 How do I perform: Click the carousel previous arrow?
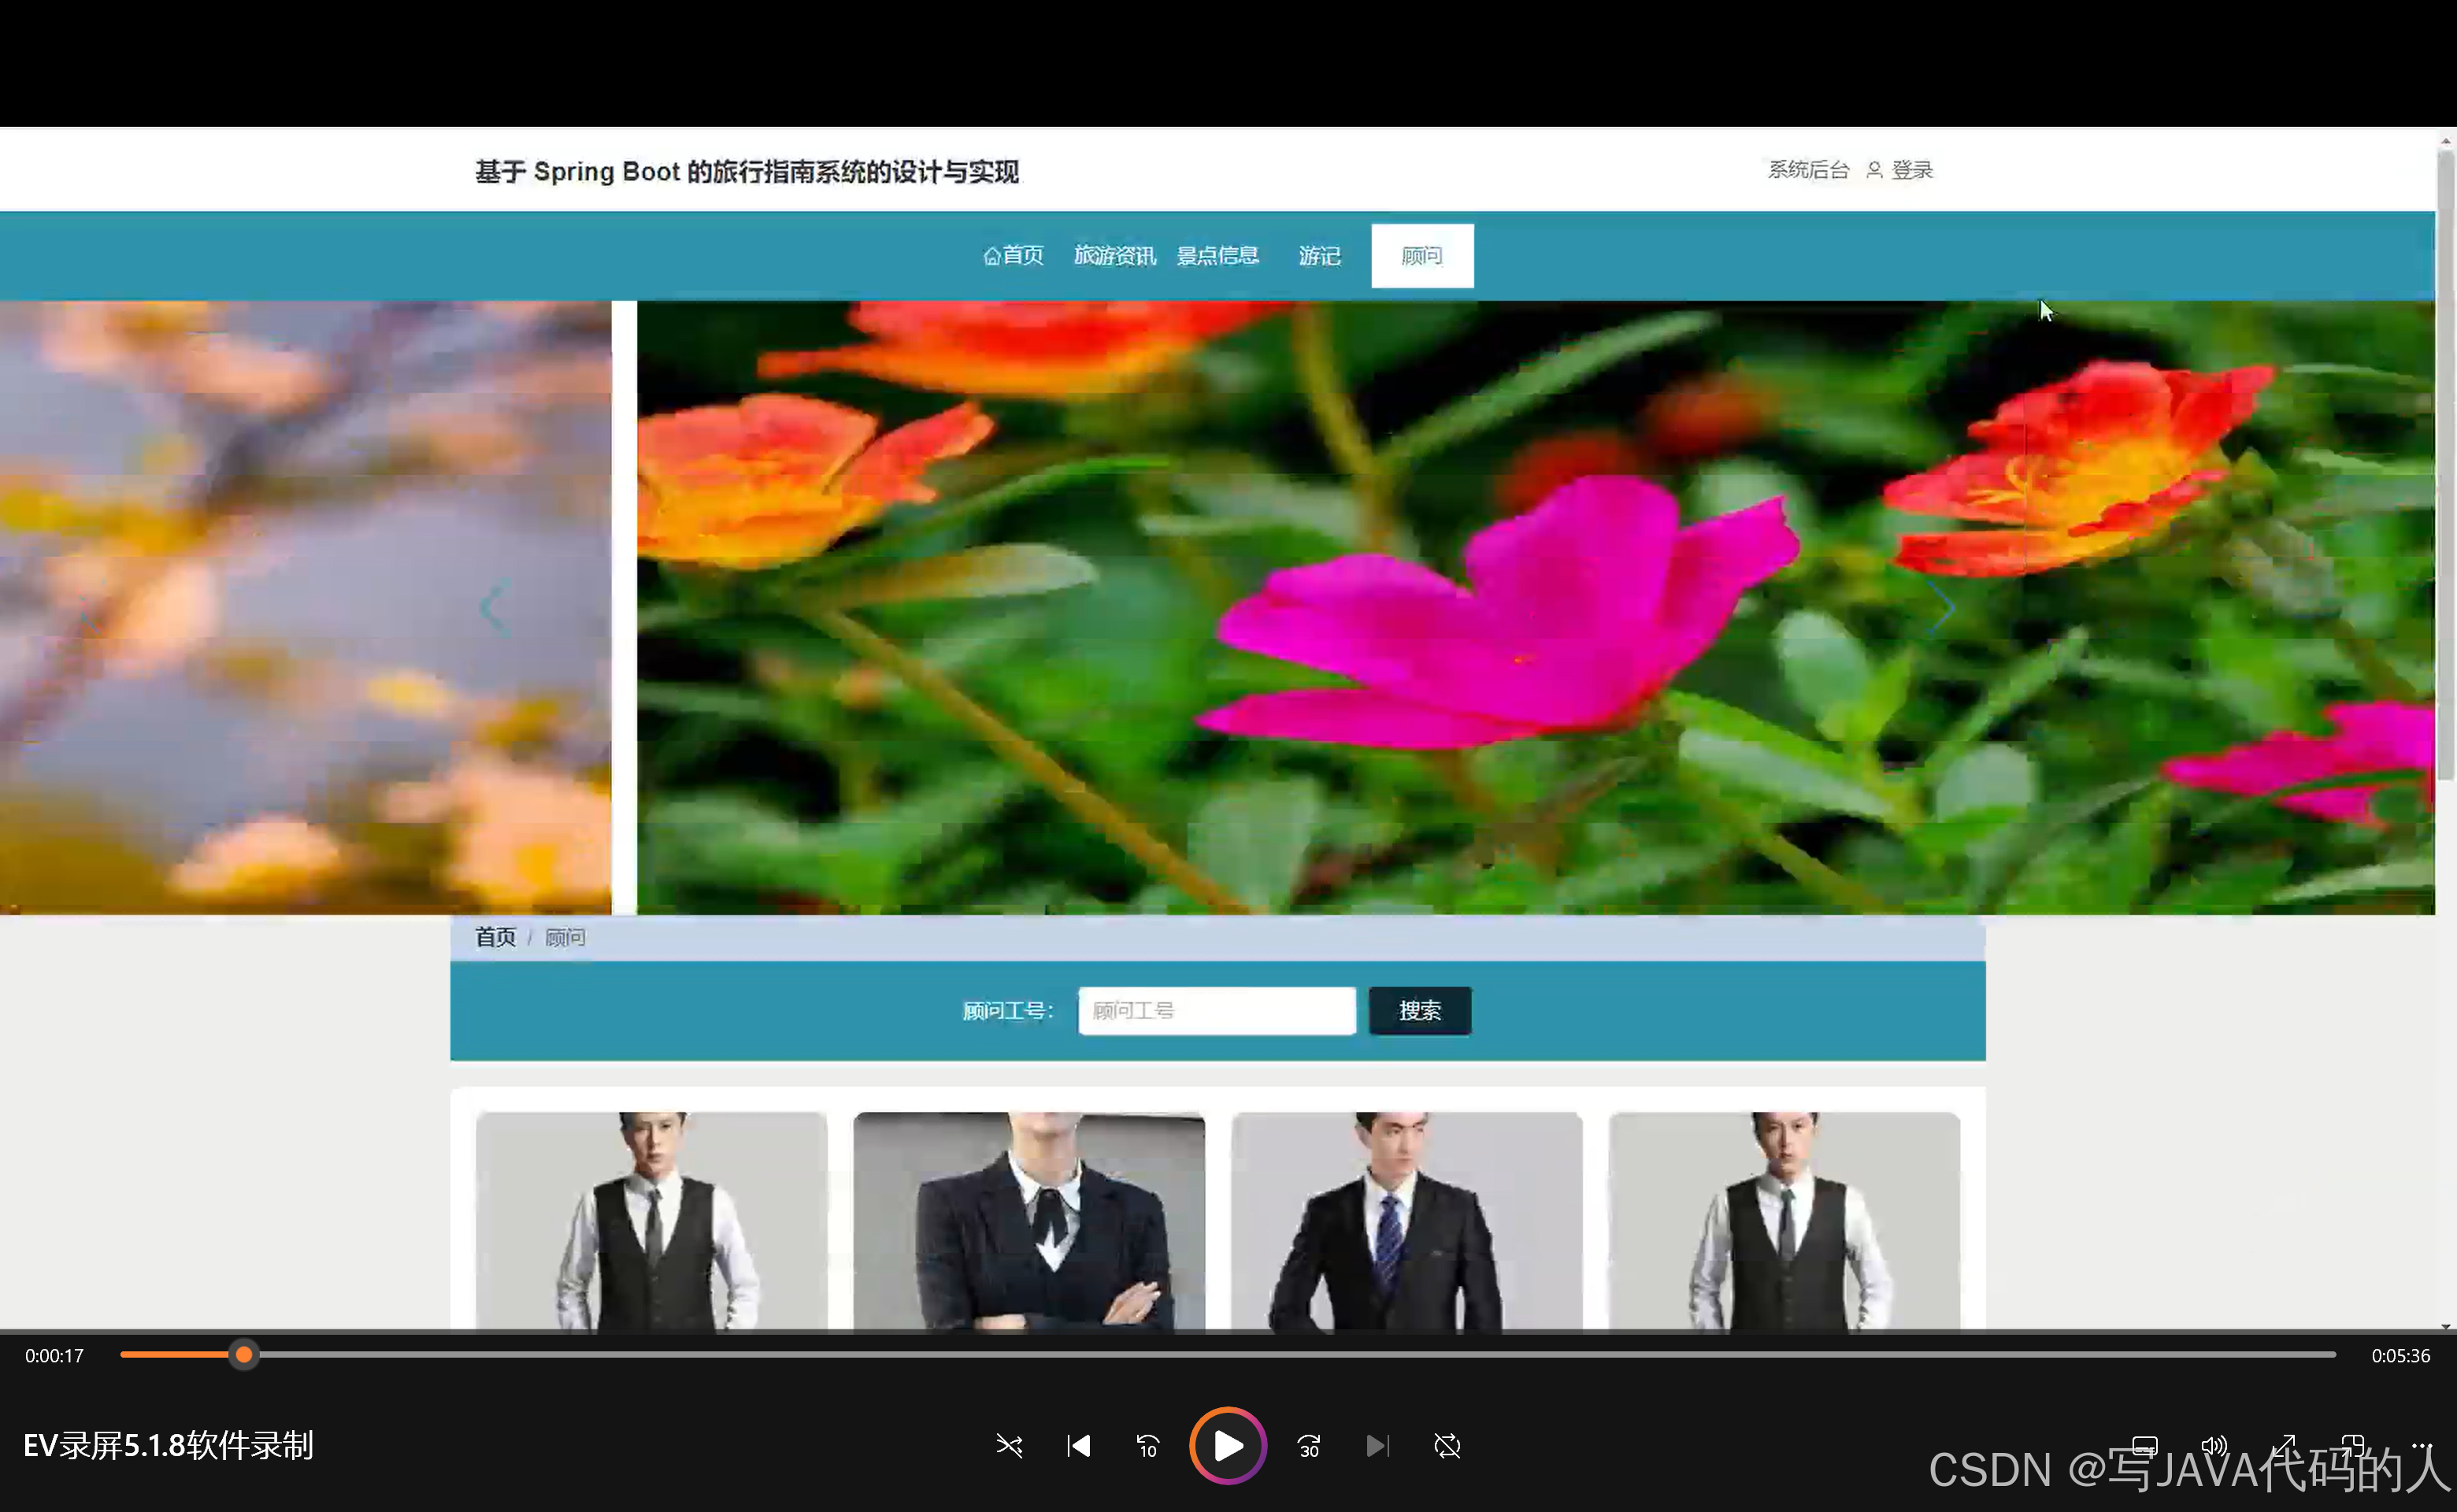494,607
